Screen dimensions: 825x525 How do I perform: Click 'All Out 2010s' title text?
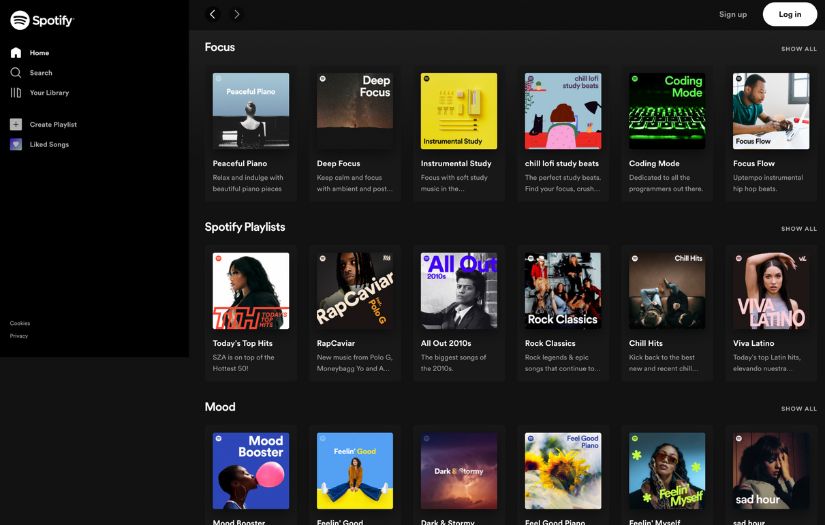pyautogui.click(x=446, y=344)
